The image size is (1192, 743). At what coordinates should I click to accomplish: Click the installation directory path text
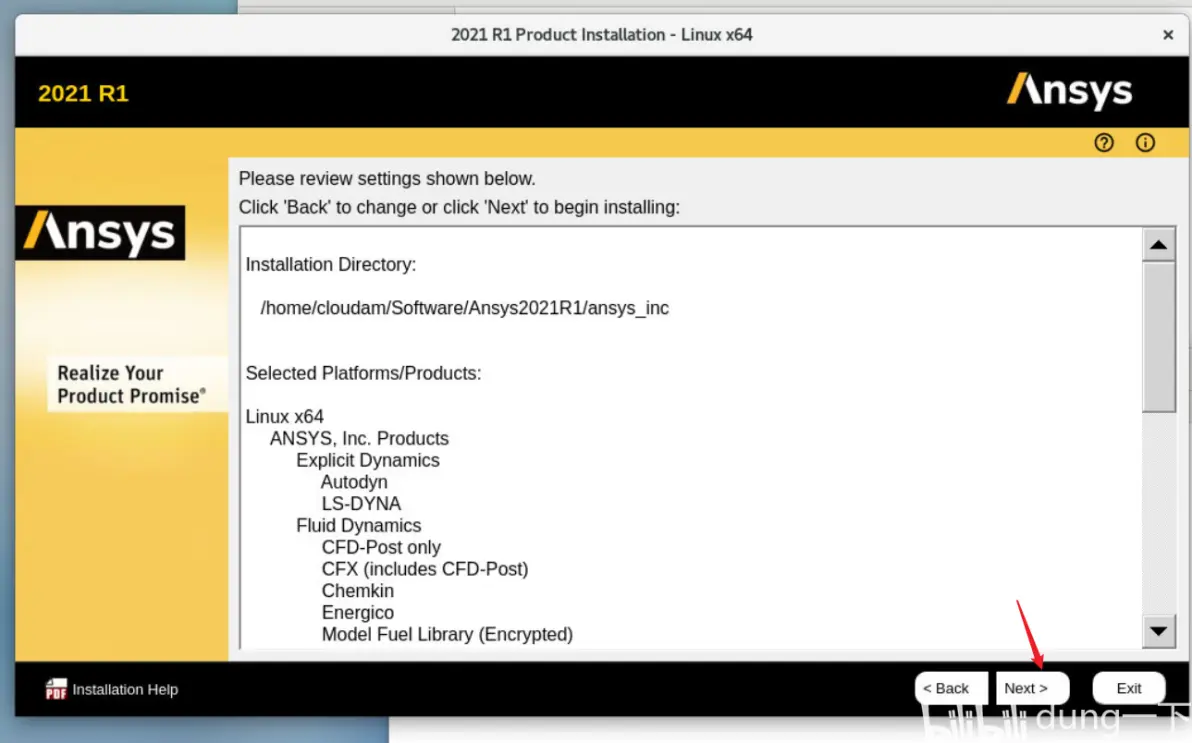tap(464, 308)
